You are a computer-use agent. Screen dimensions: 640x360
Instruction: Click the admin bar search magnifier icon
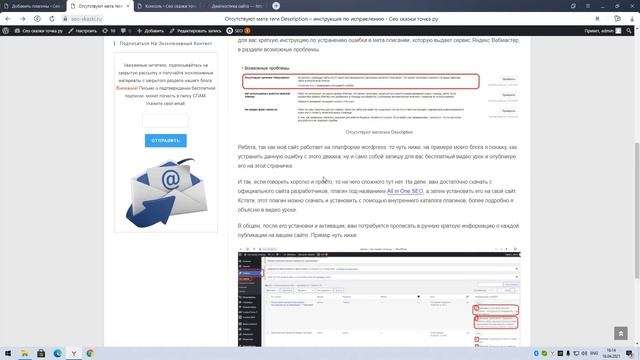coord(629,31)
